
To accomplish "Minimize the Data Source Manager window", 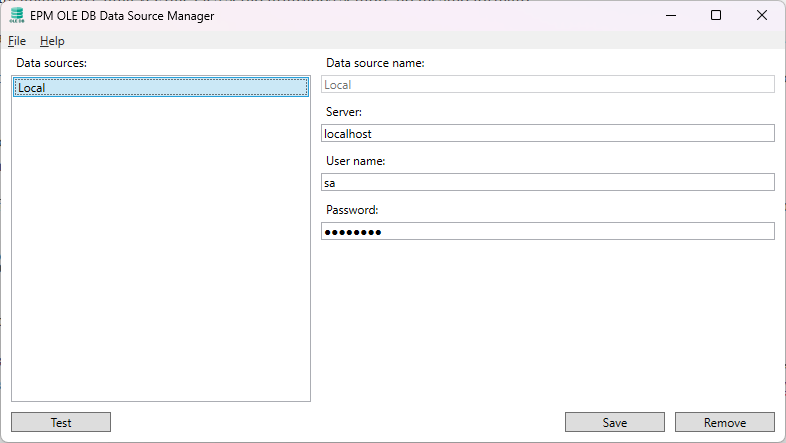I will pyautogui.click(x=671, y=16).
